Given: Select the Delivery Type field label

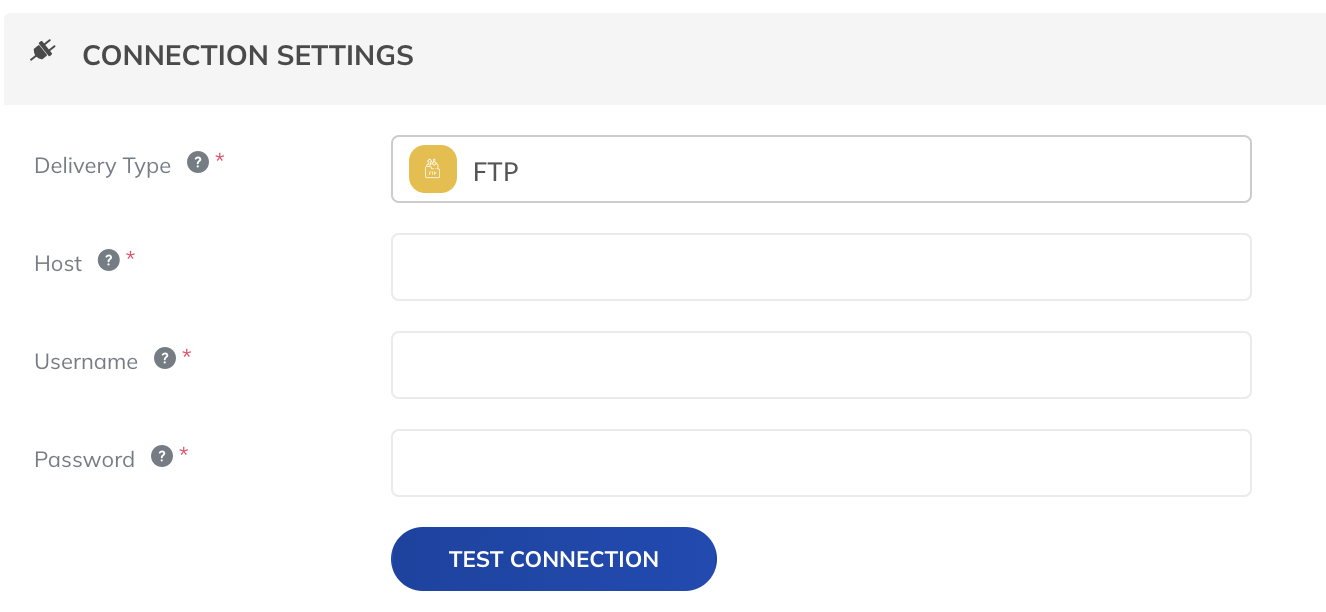Looking at the screenshot, I should [103, 166].
